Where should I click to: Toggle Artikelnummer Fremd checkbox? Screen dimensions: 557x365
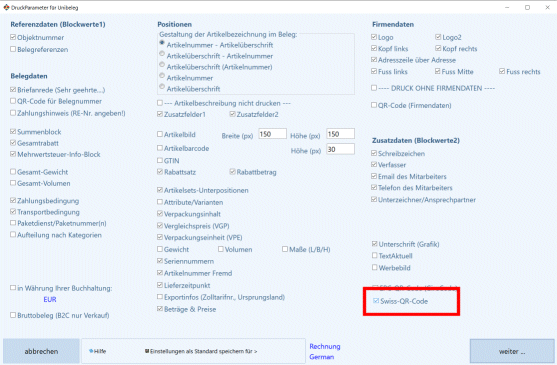click(160, 273)
